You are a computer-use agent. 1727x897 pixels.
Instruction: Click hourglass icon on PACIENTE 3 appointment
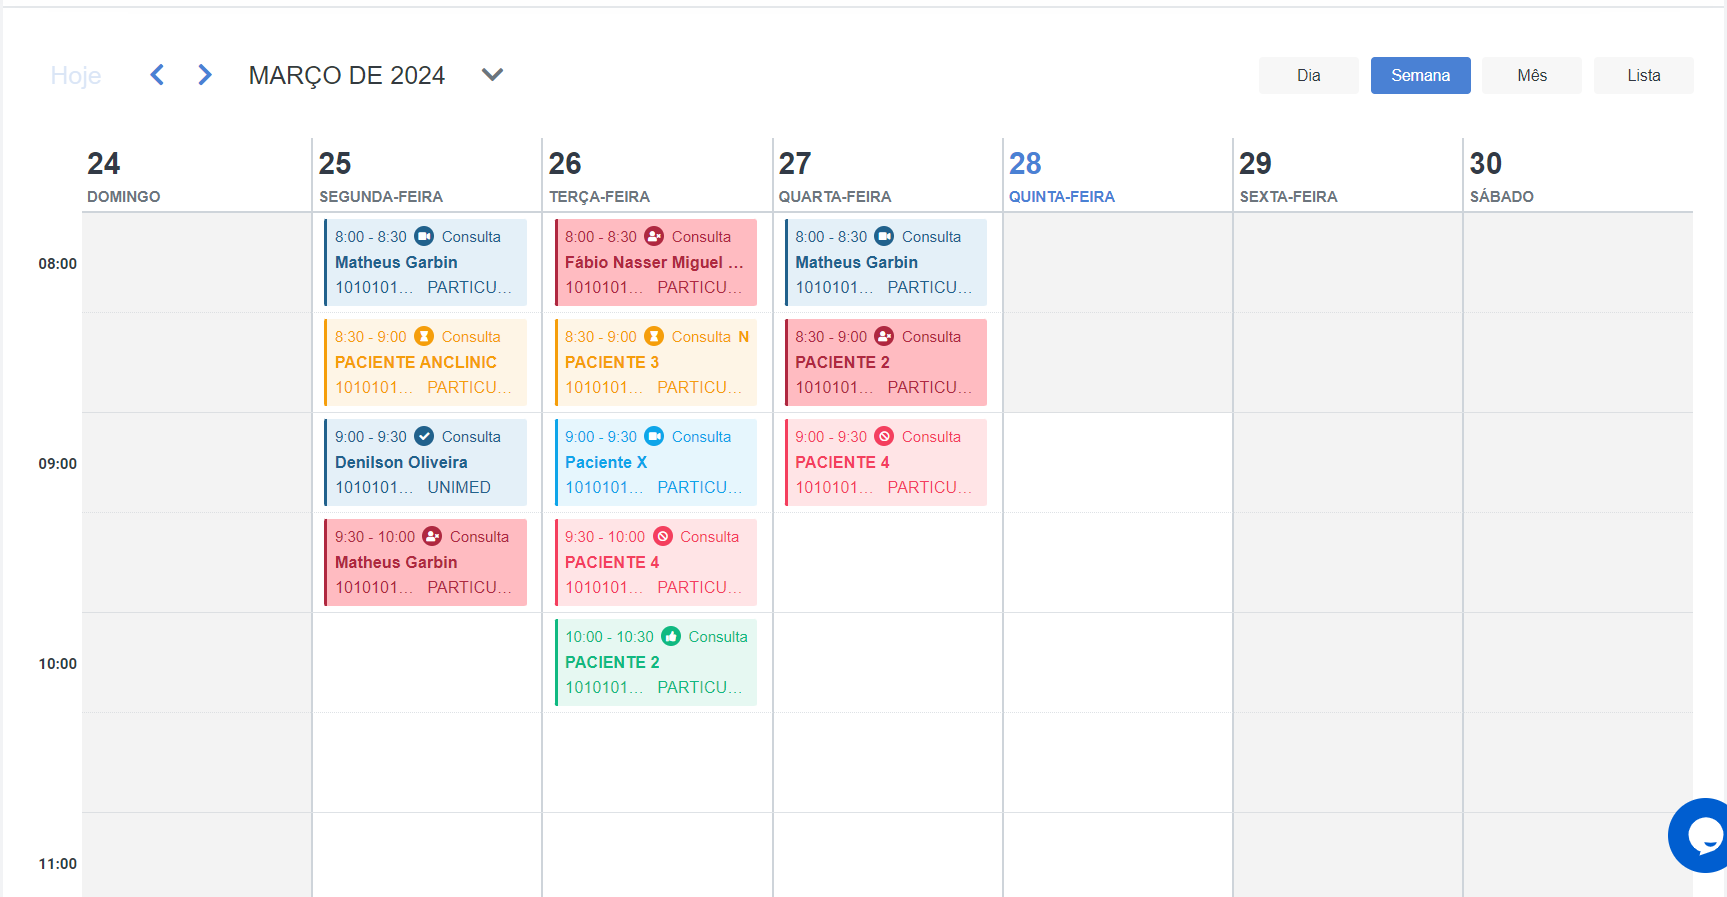pyautogui.click(x=654, y=336)
